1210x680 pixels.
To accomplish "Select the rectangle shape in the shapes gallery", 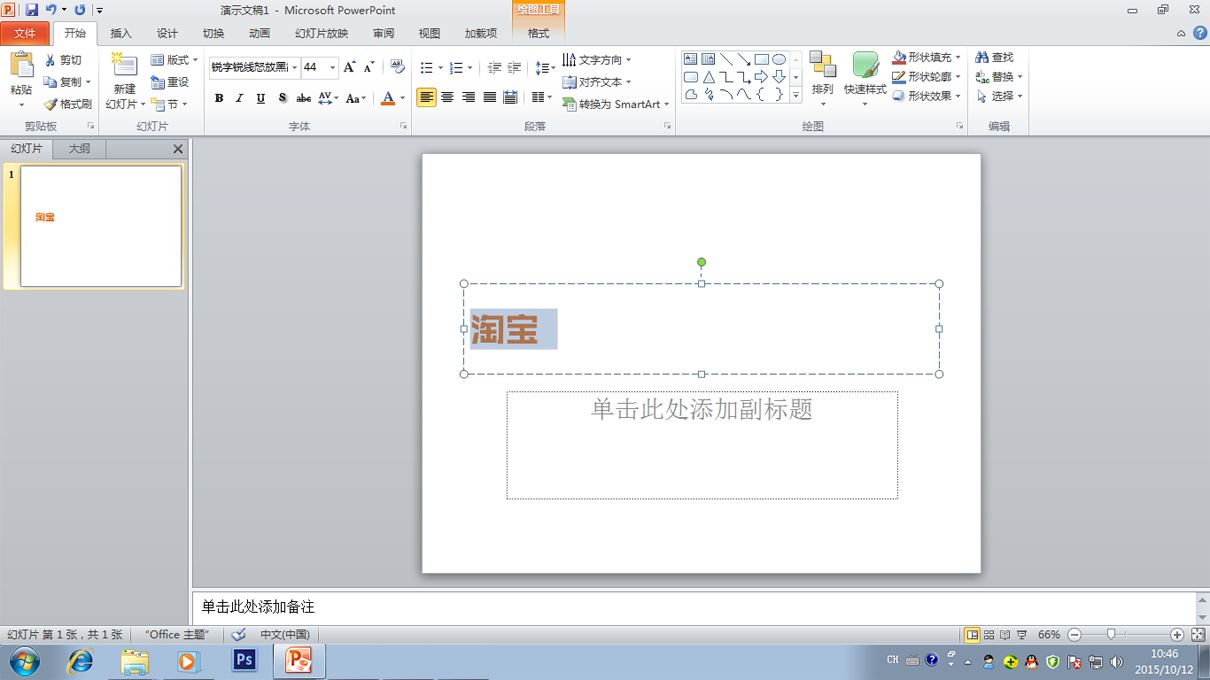I will [x=761, y=60].
